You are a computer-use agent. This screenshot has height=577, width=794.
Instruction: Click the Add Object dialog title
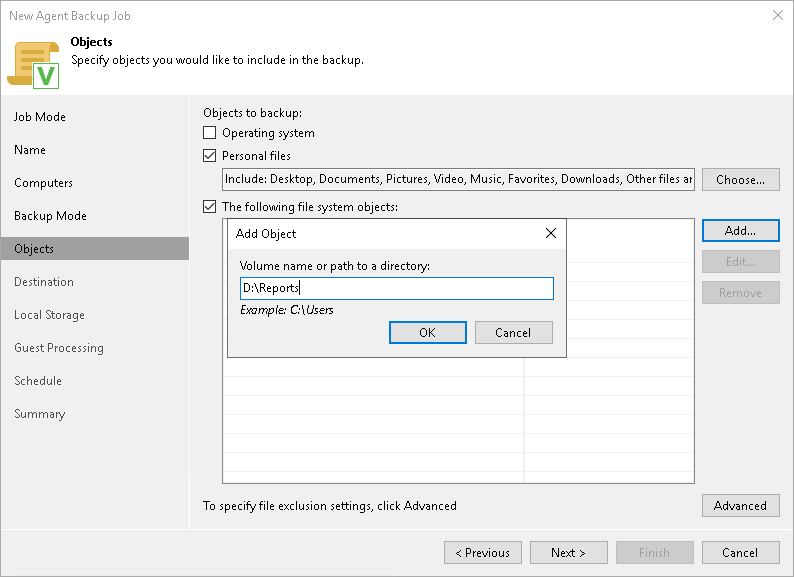(266, 234)
